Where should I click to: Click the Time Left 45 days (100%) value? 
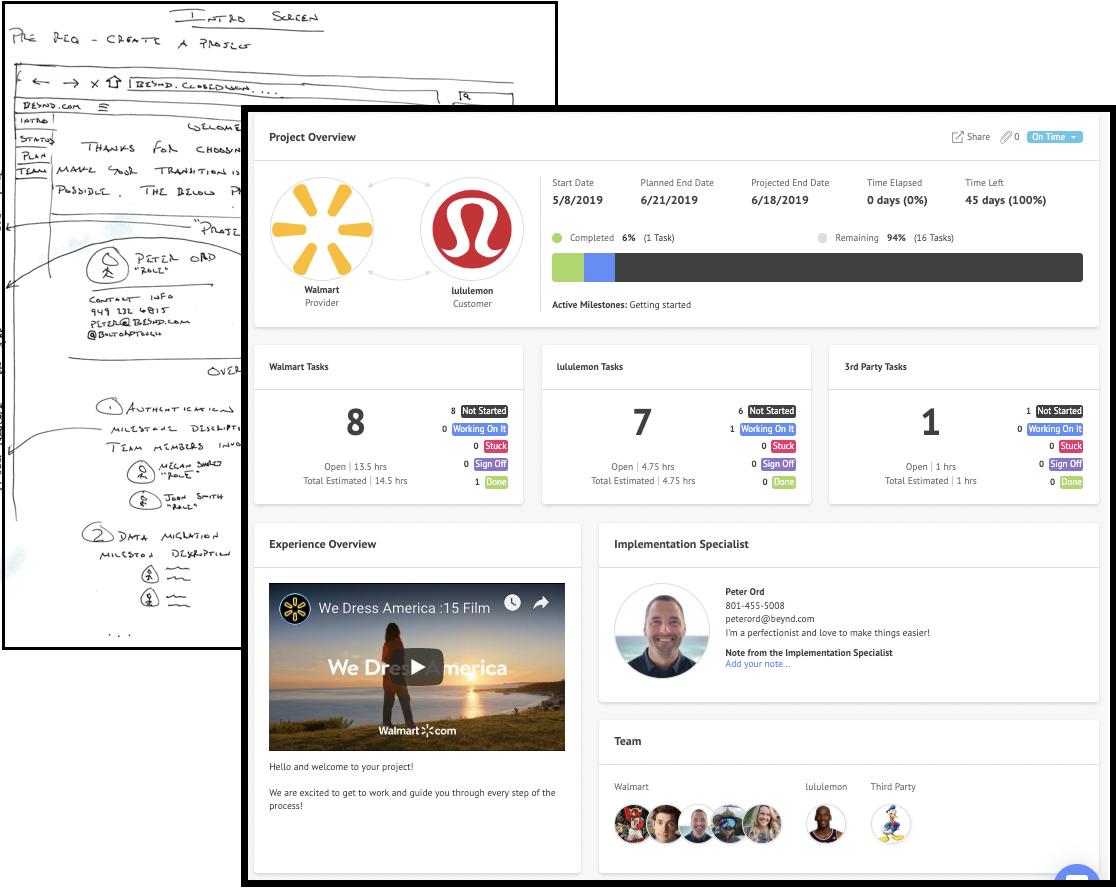coord(1005,200)
